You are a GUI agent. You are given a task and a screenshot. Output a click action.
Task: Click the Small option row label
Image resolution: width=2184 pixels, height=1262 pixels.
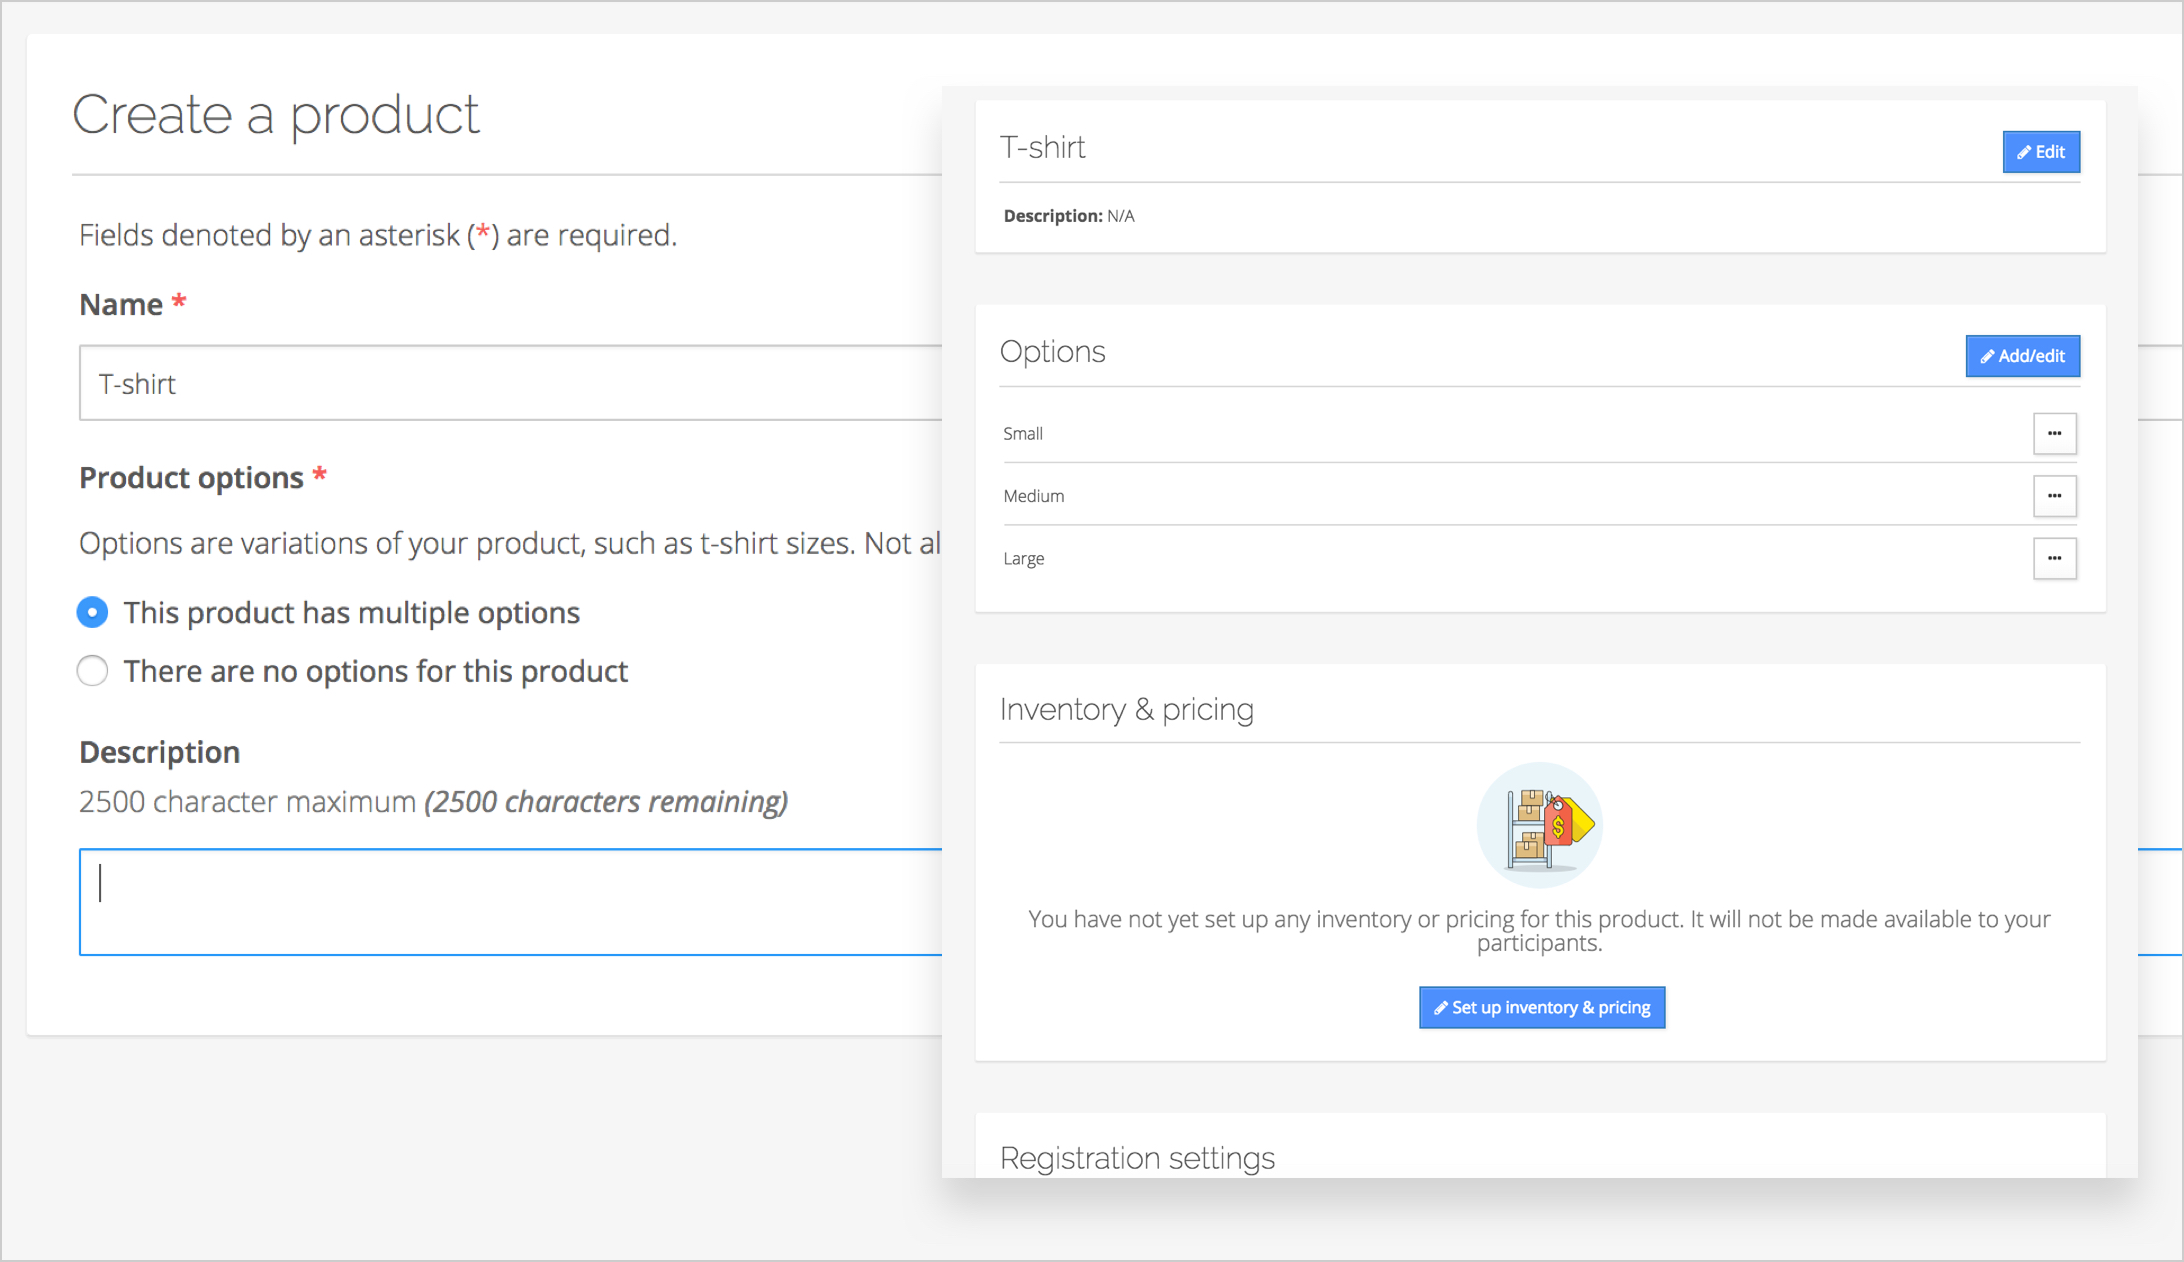tap(1023, 434)
